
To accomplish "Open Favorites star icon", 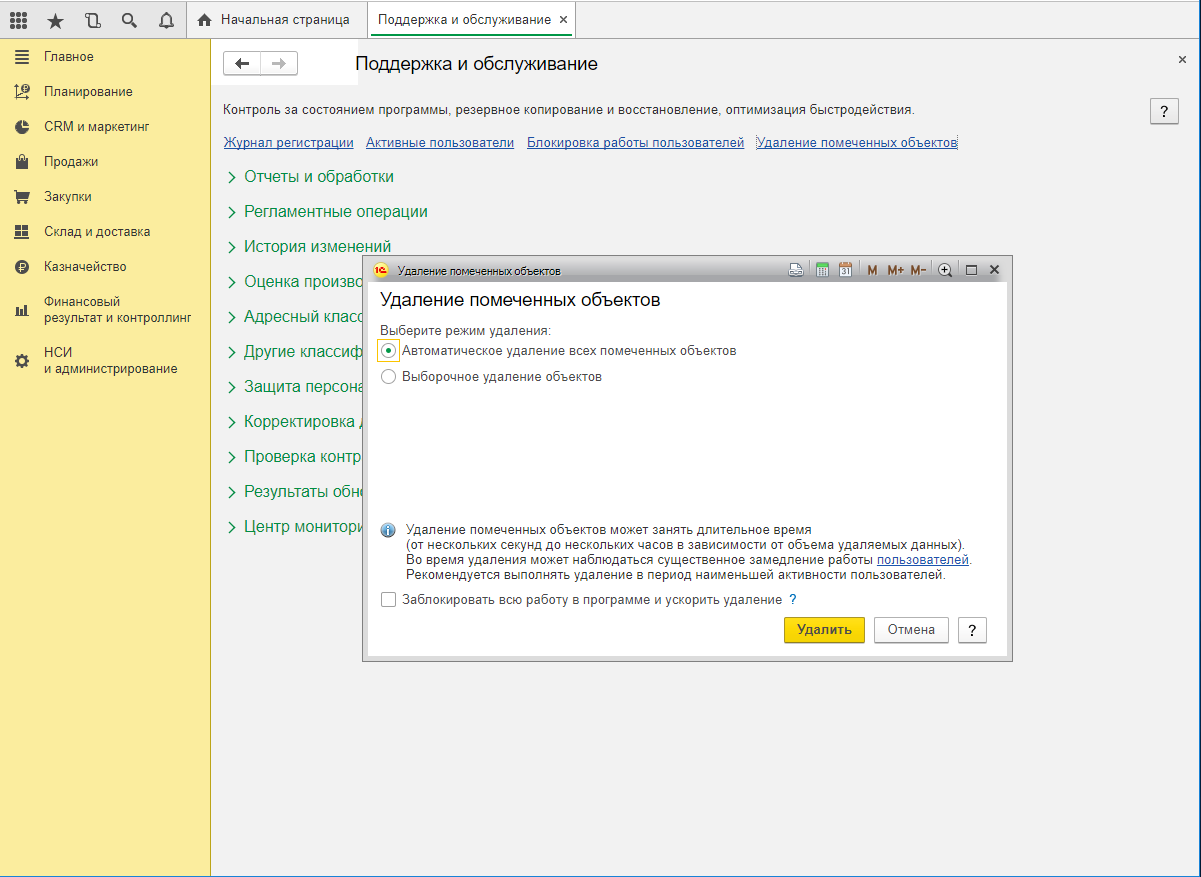I will tap(55, 19).
